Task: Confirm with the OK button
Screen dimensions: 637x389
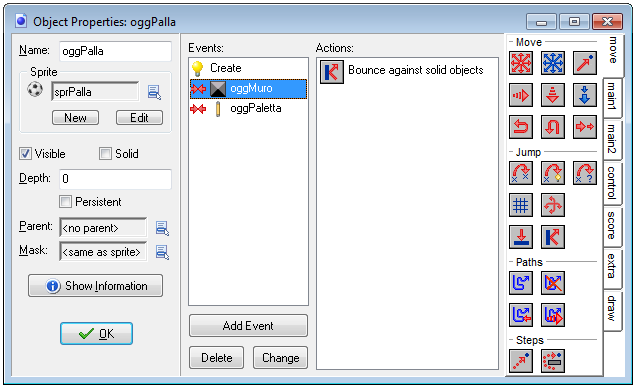Action: point(96,334)
